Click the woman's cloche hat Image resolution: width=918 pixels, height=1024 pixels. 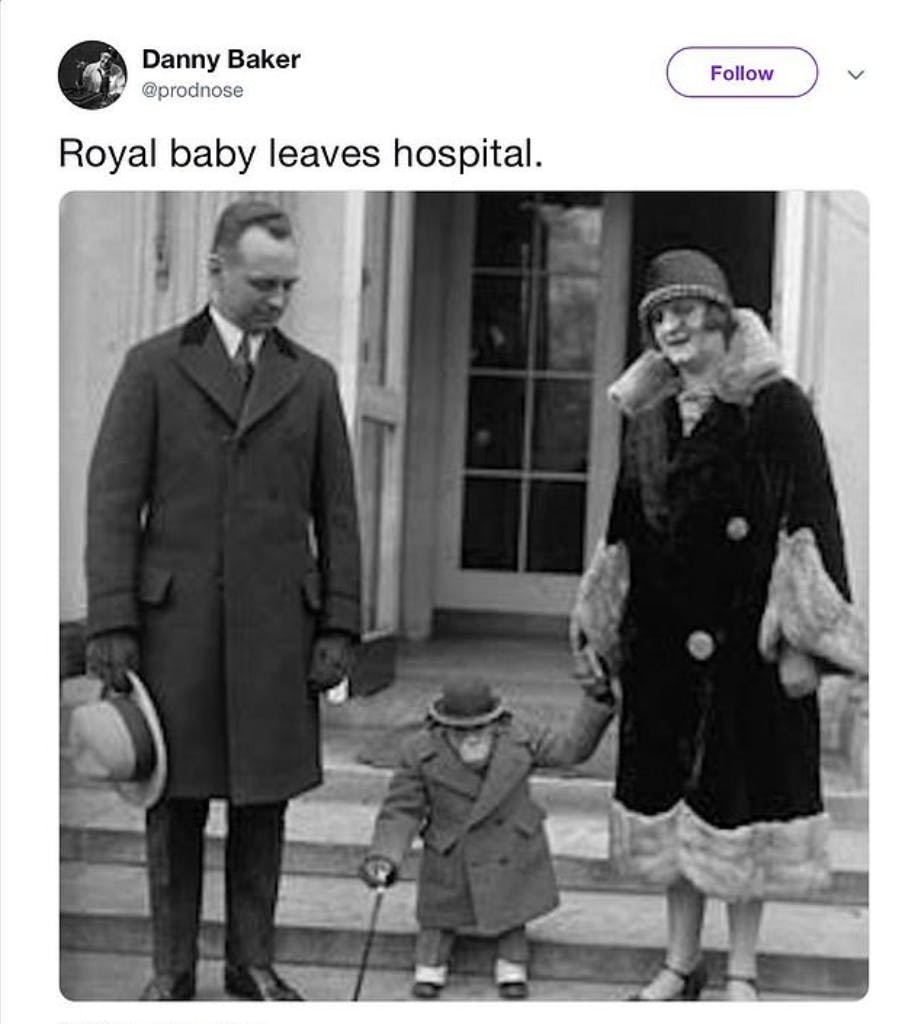(684, 279)
